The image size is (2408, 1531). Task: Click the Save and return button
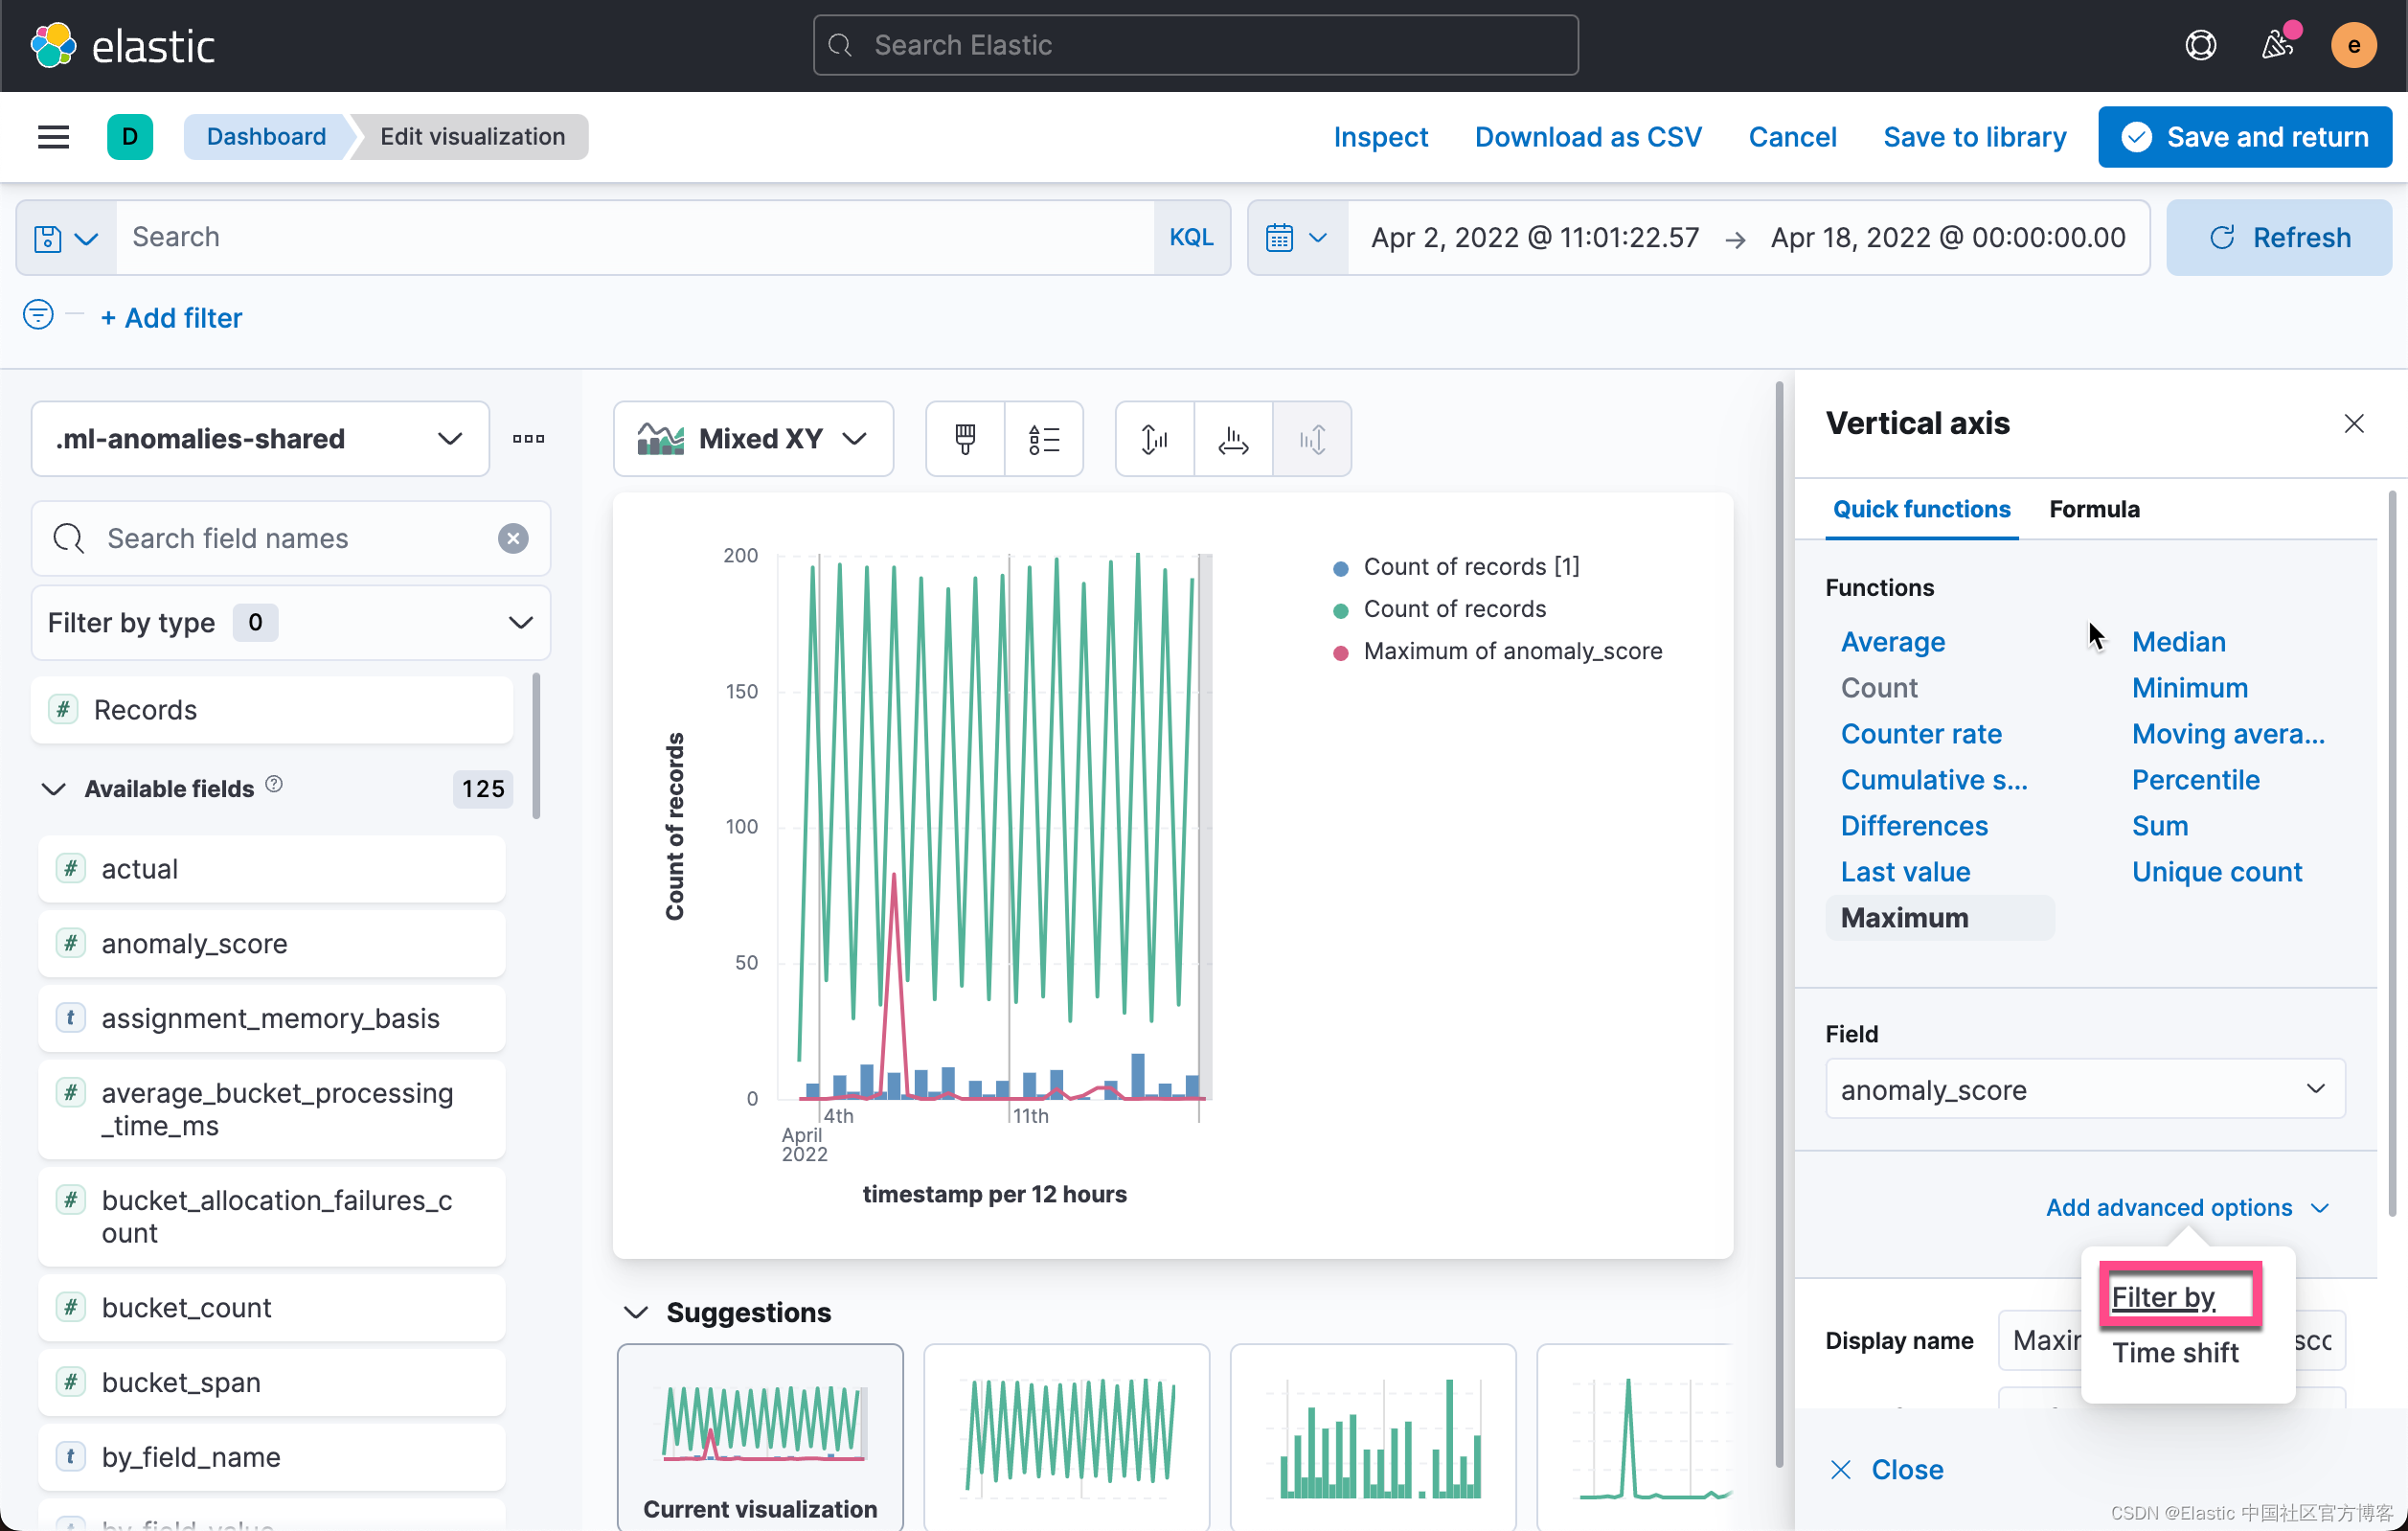(x=2245, y=137)
